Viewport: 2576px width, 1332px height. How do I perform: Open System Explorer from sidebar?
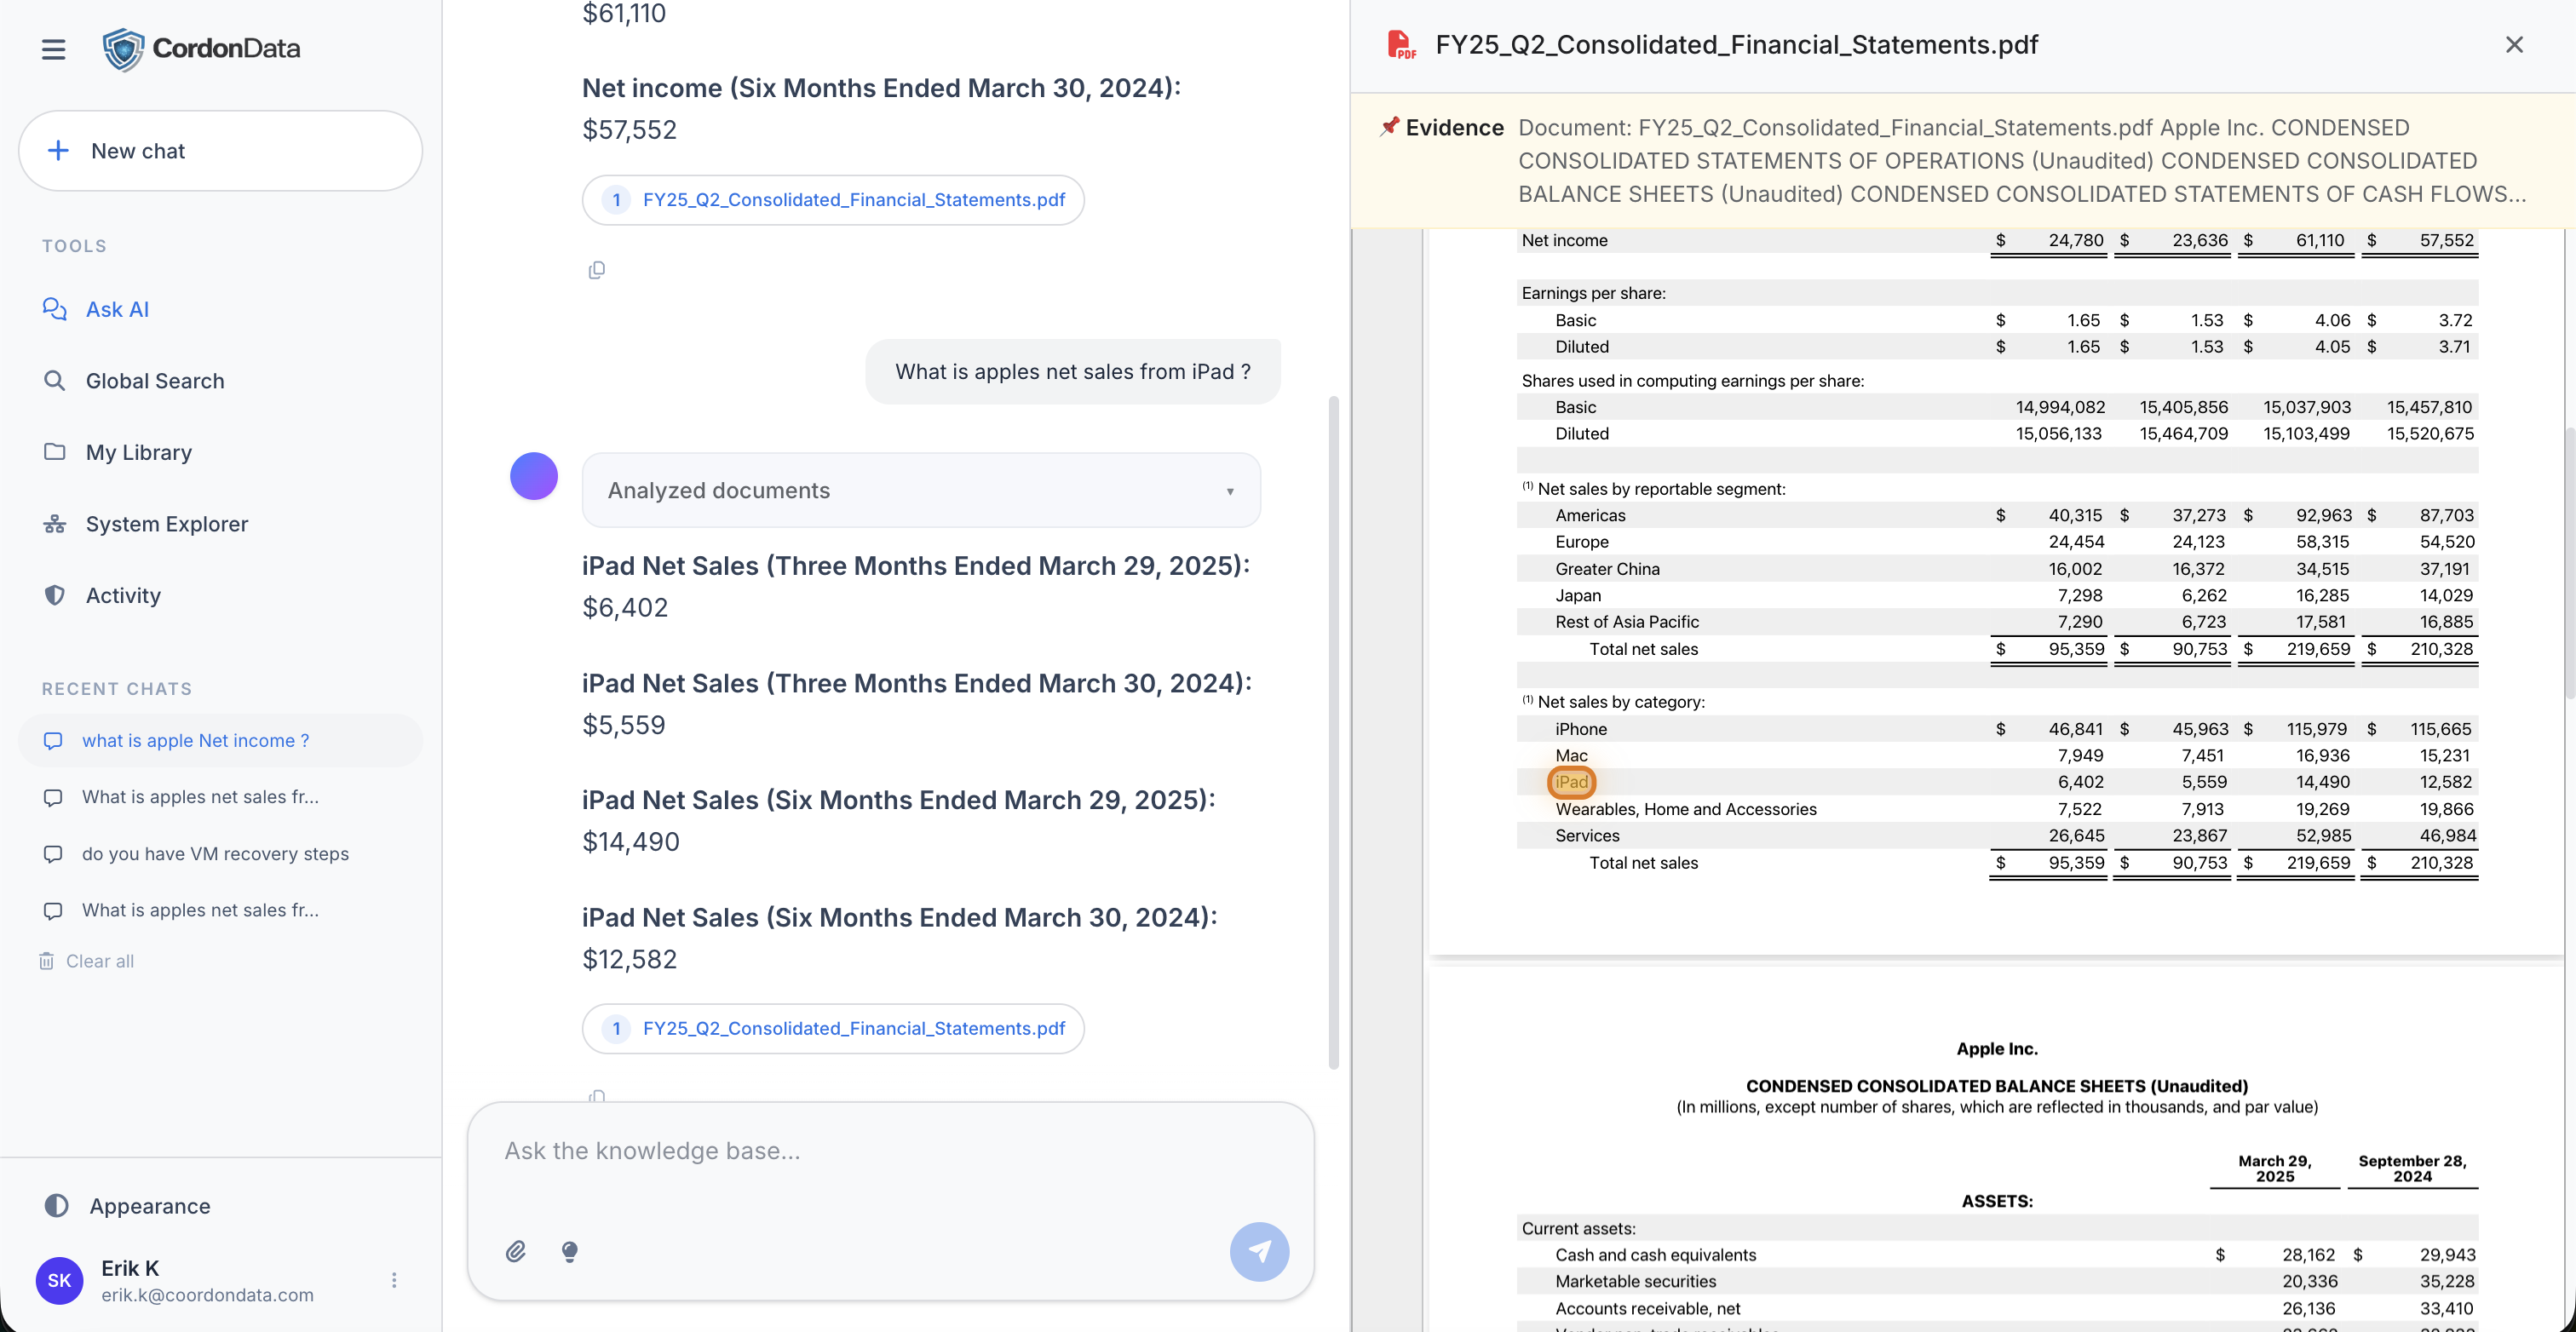tap(166, 524)
